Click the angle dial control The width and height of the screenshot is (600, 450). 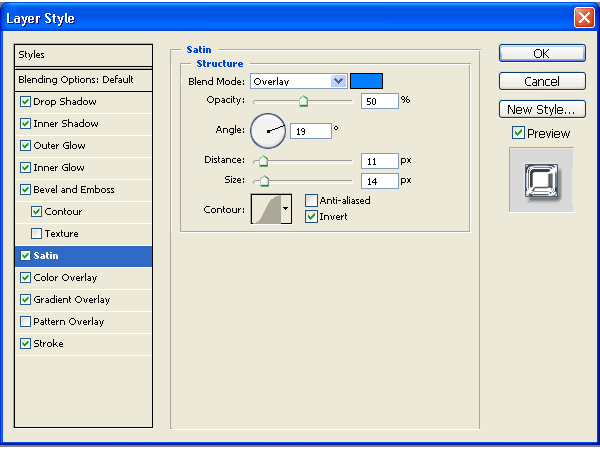click(267, 129)
